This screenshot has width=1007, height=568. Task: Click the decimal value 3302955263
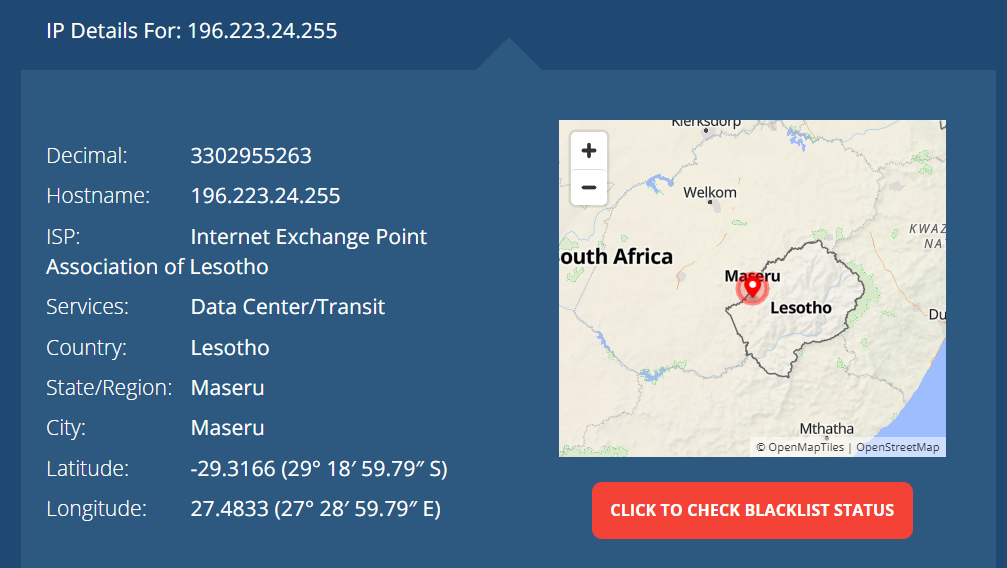point(251,156)
